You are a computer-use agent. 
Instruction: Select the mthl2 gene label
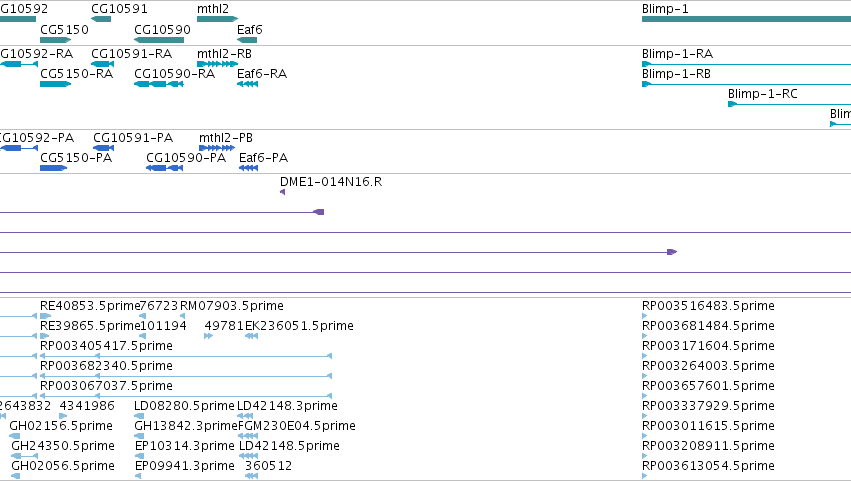(213, 9)
